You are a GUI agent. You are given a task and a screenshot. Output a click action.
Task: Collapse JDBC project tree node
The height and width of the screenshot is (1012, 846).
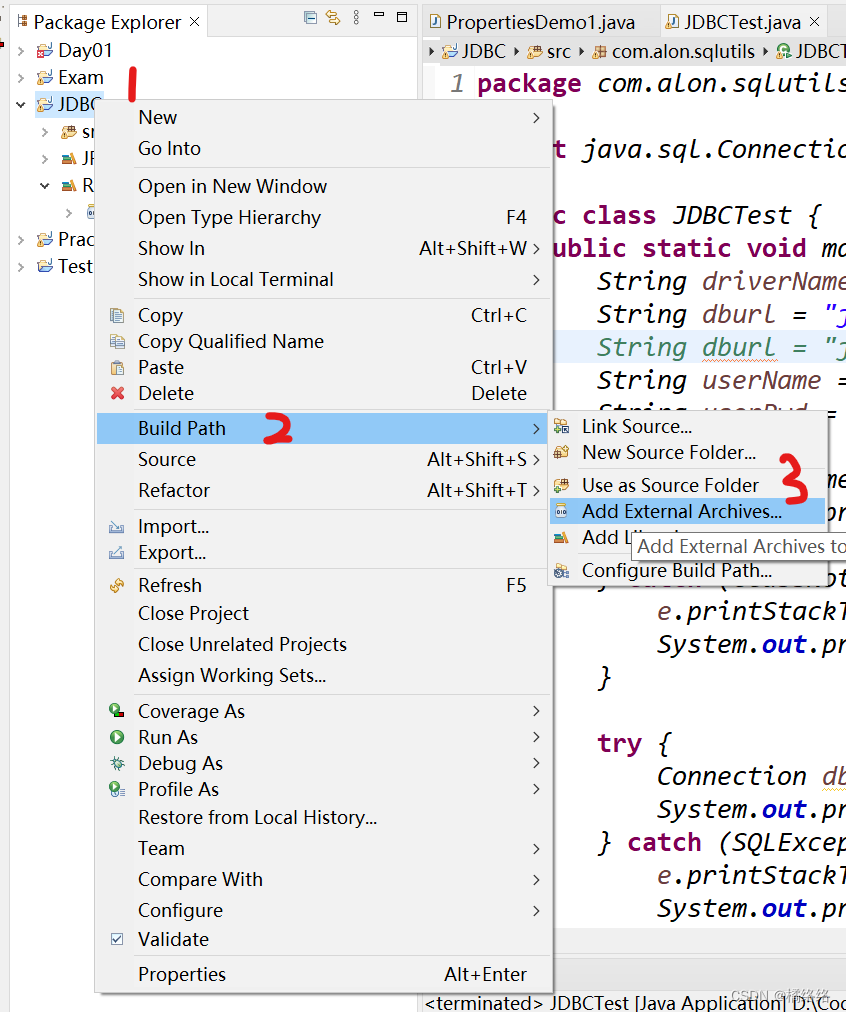[21, 104]
